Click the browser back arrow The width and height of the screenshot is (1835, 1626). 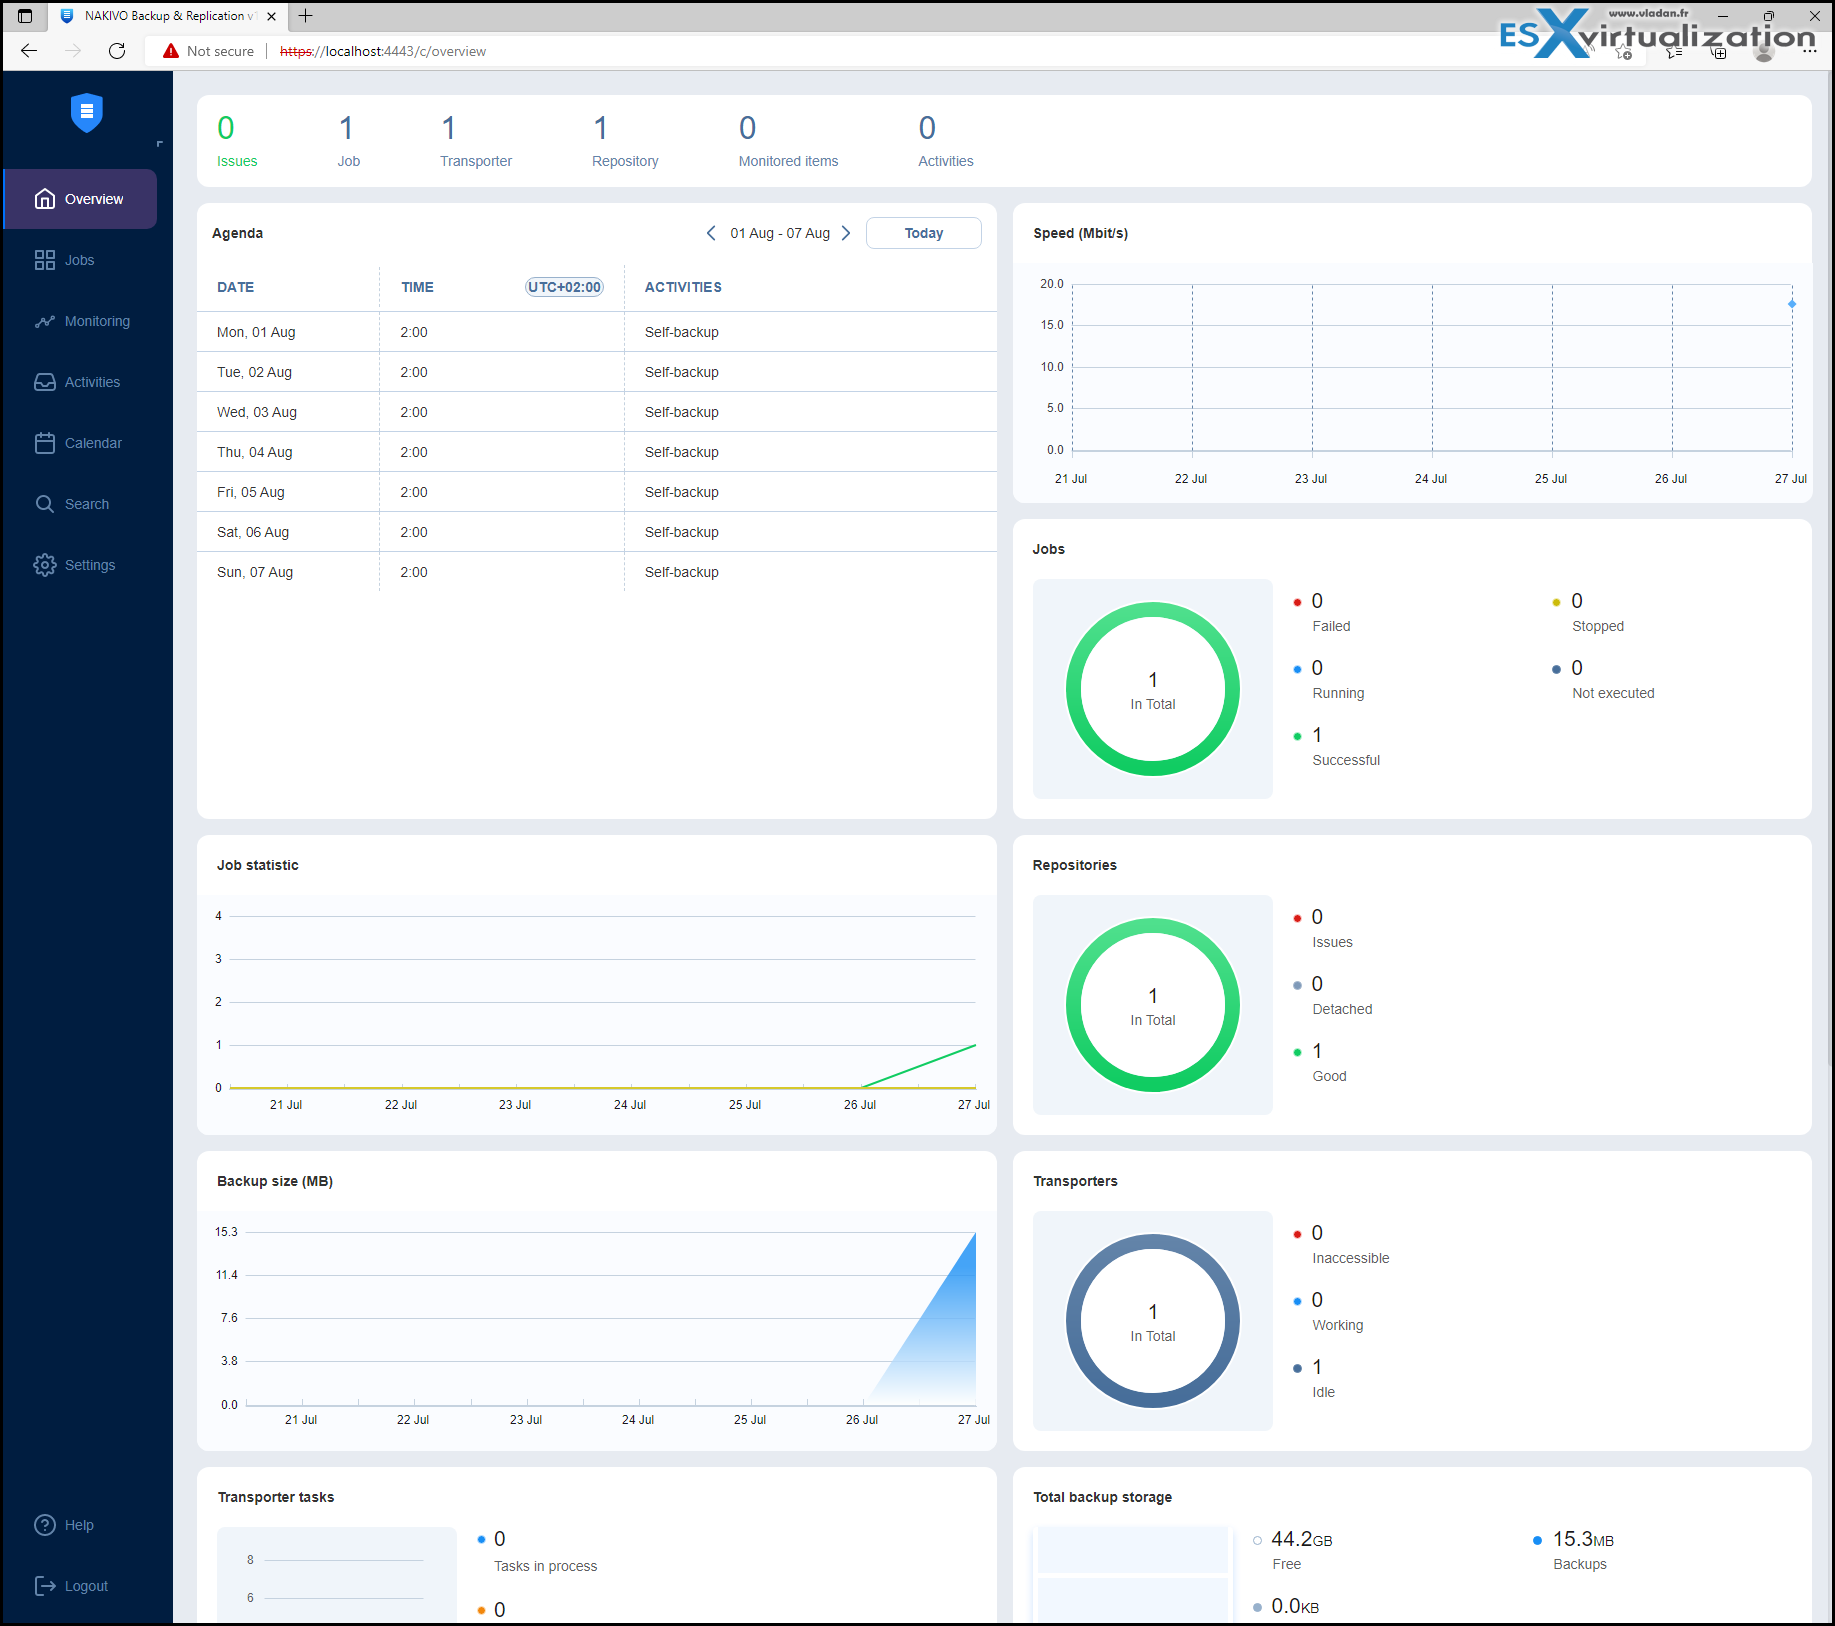pyautogui.click(x=29, y=51)
